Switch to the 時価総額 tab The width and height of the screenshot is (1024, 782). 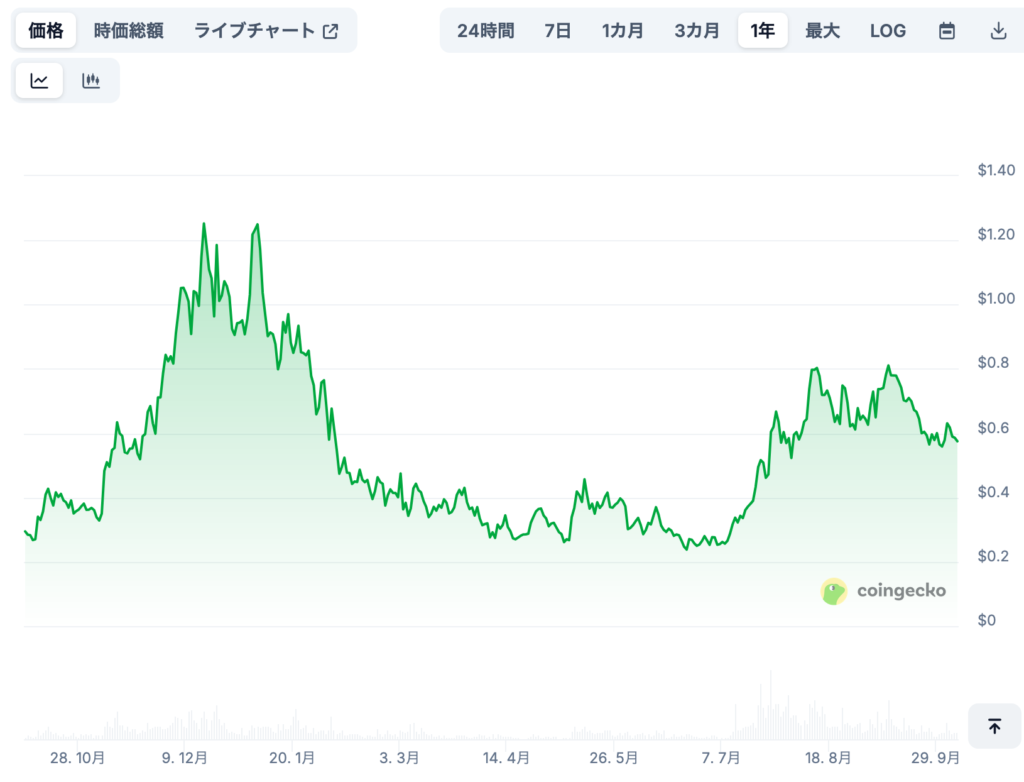click(x=128, y=31)
